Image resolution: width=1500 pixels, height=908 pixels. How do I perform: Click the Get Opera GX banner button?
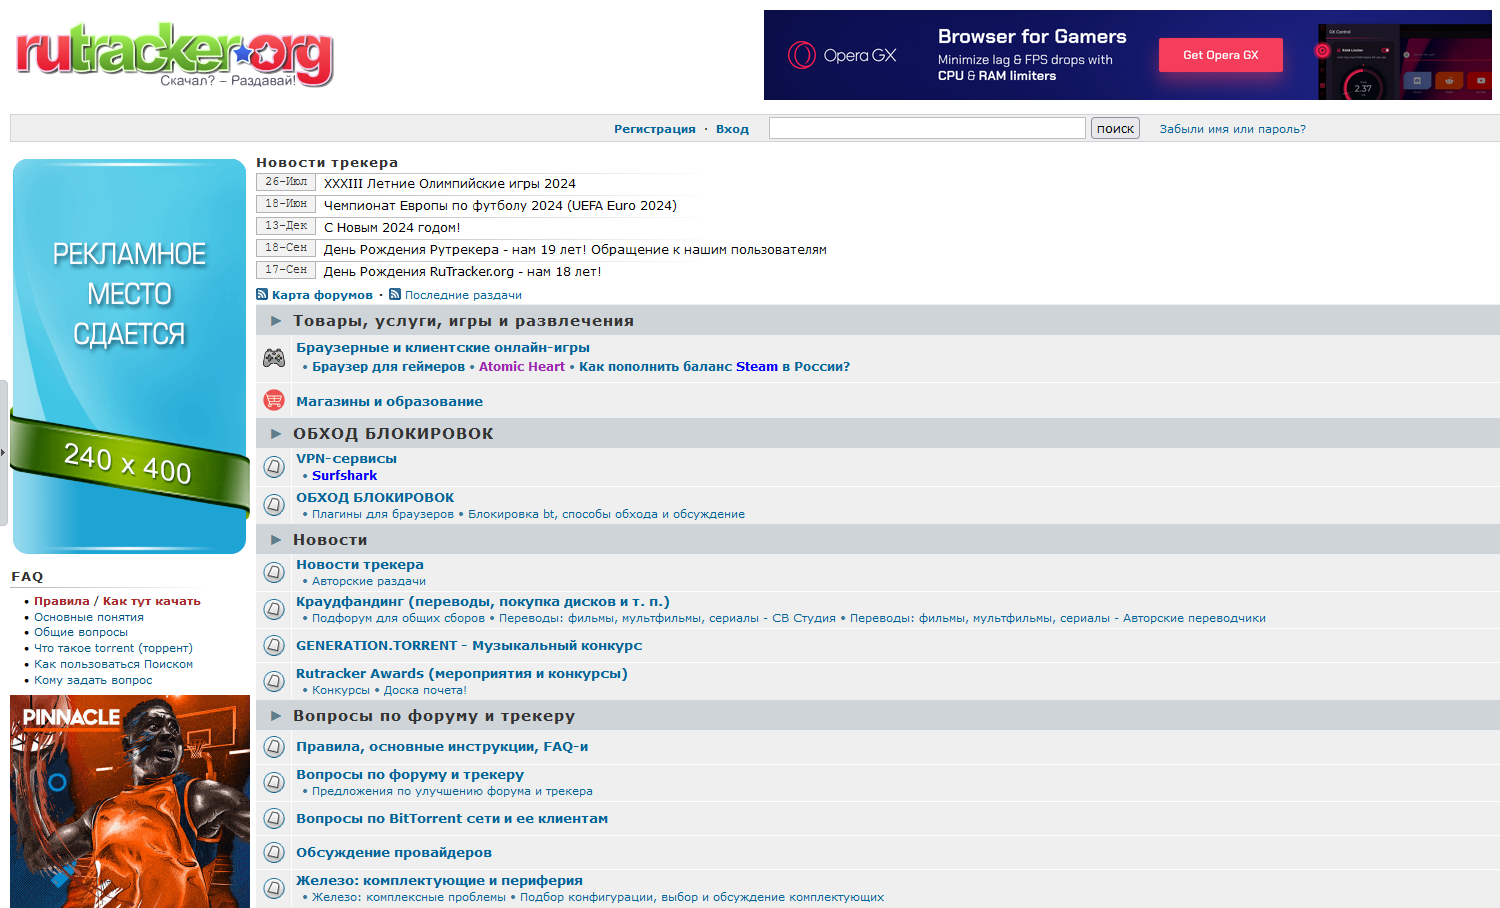(x=1220, y=55)
